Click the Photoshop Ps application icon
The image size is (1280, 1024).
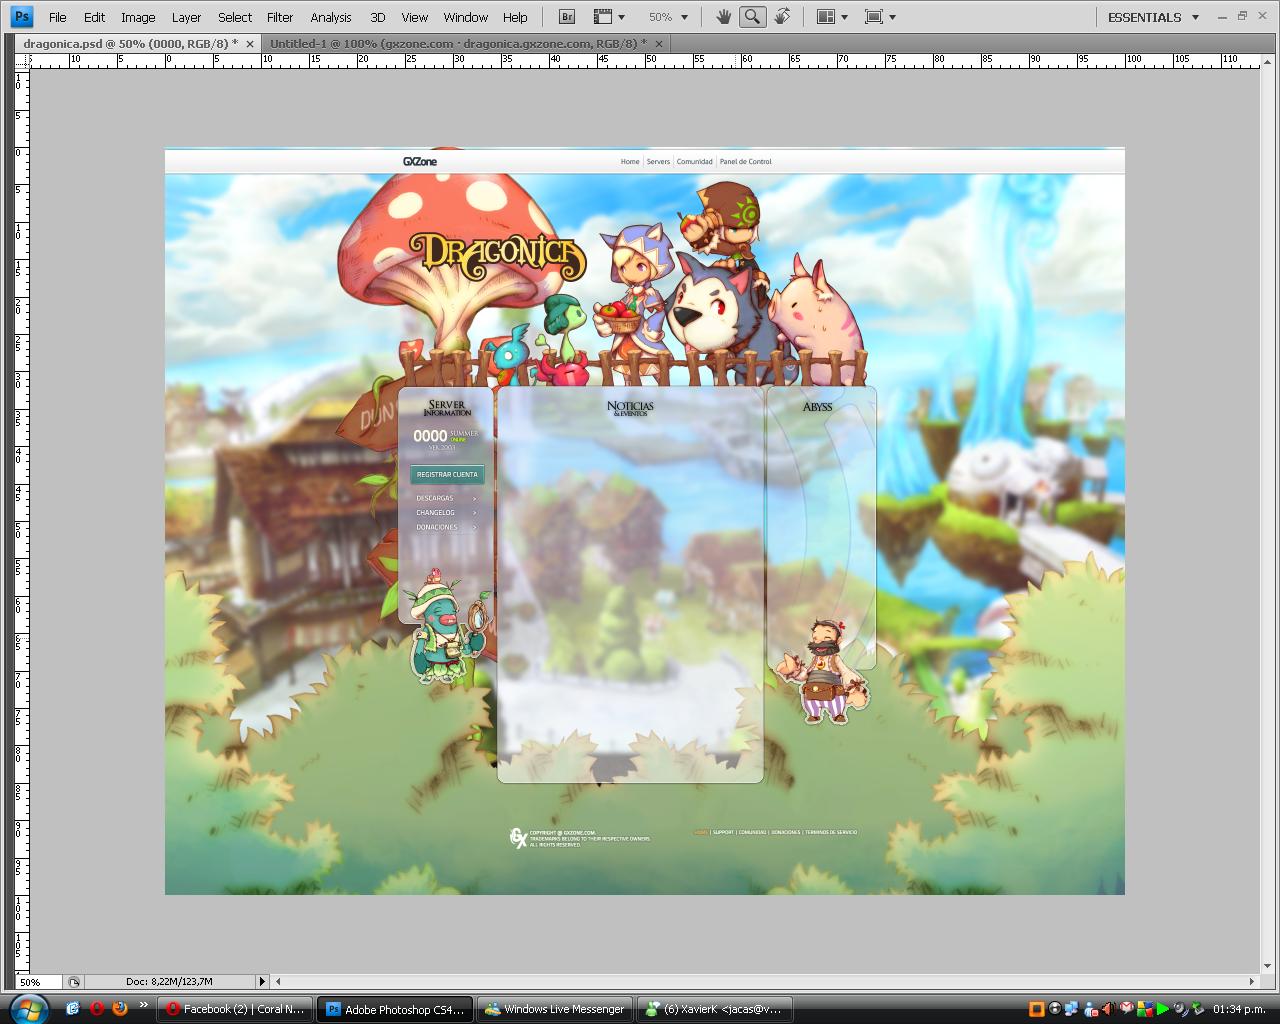point(21,17)
